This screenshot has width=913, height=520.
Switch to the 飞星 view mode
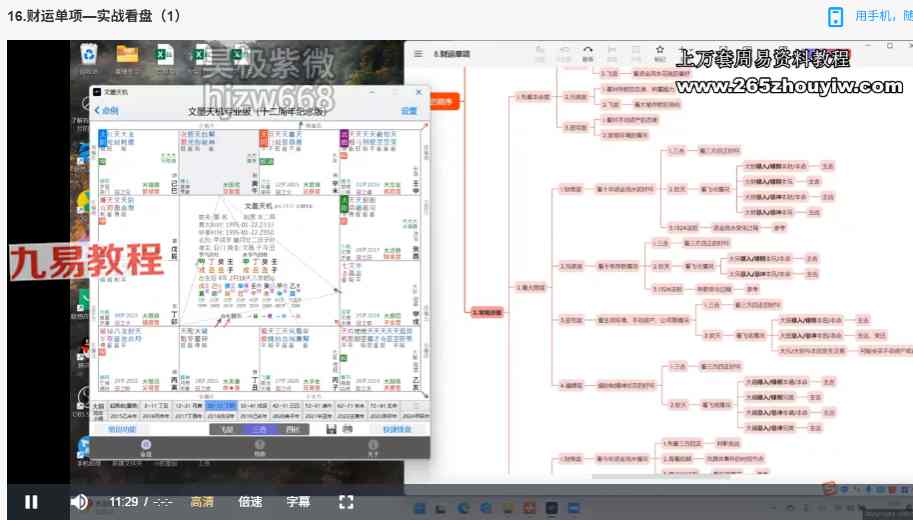click(x=225, y=429)
